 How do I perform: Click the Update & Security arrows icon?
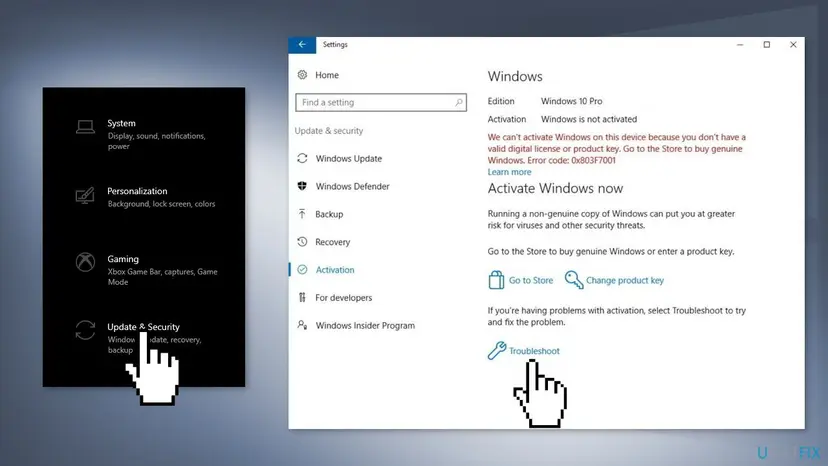point(85,330)
